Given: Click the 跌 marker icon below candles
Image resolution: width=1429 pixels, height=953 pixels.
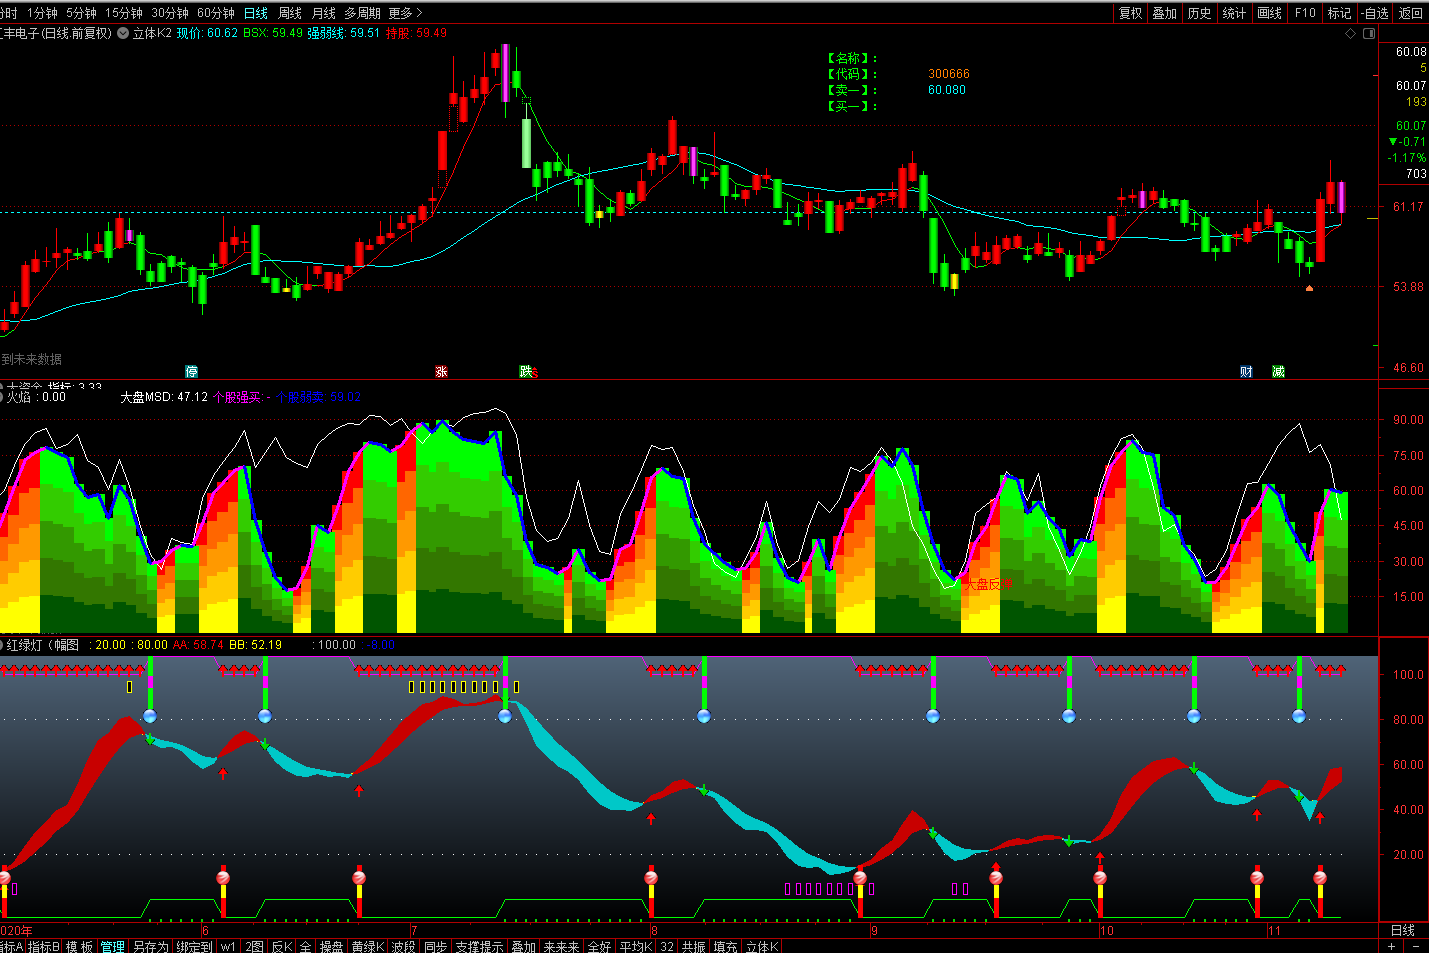Looking at the screenshot, I should (526, 372).
